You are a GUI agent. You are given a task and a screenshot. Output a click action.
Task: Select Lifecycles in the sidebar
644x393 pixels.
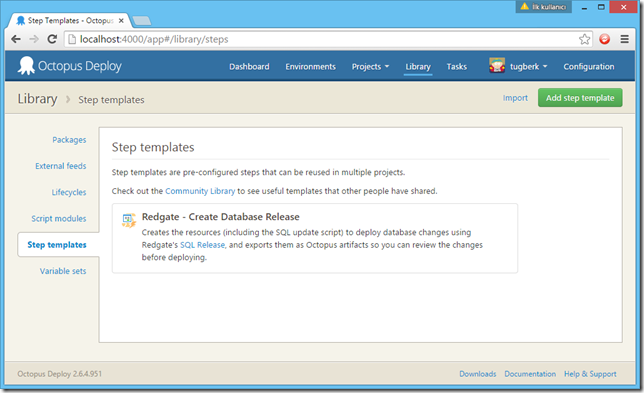[x=69, y=192]
